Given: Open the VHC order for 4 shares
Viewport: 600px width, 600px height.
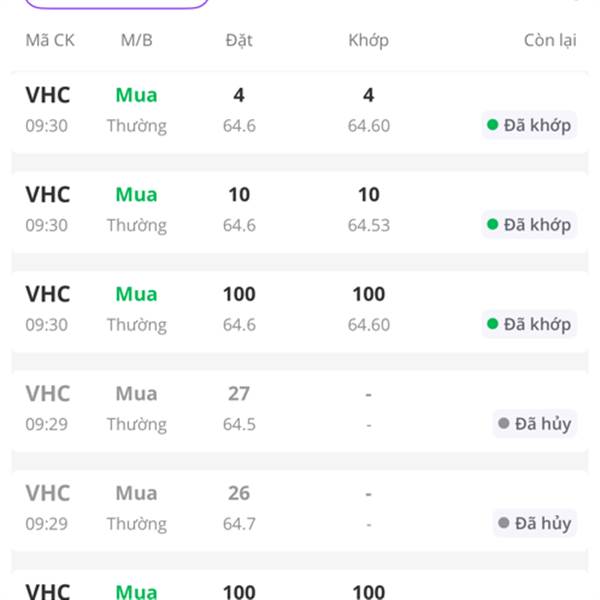Looking at the screenshot, I should click(x=300, y=111).
